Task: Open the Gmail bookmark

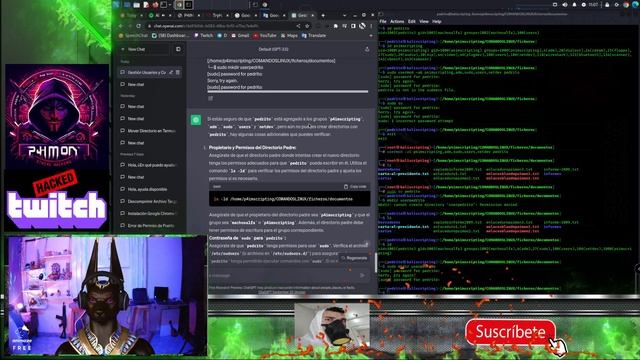Action: [240, 36]
